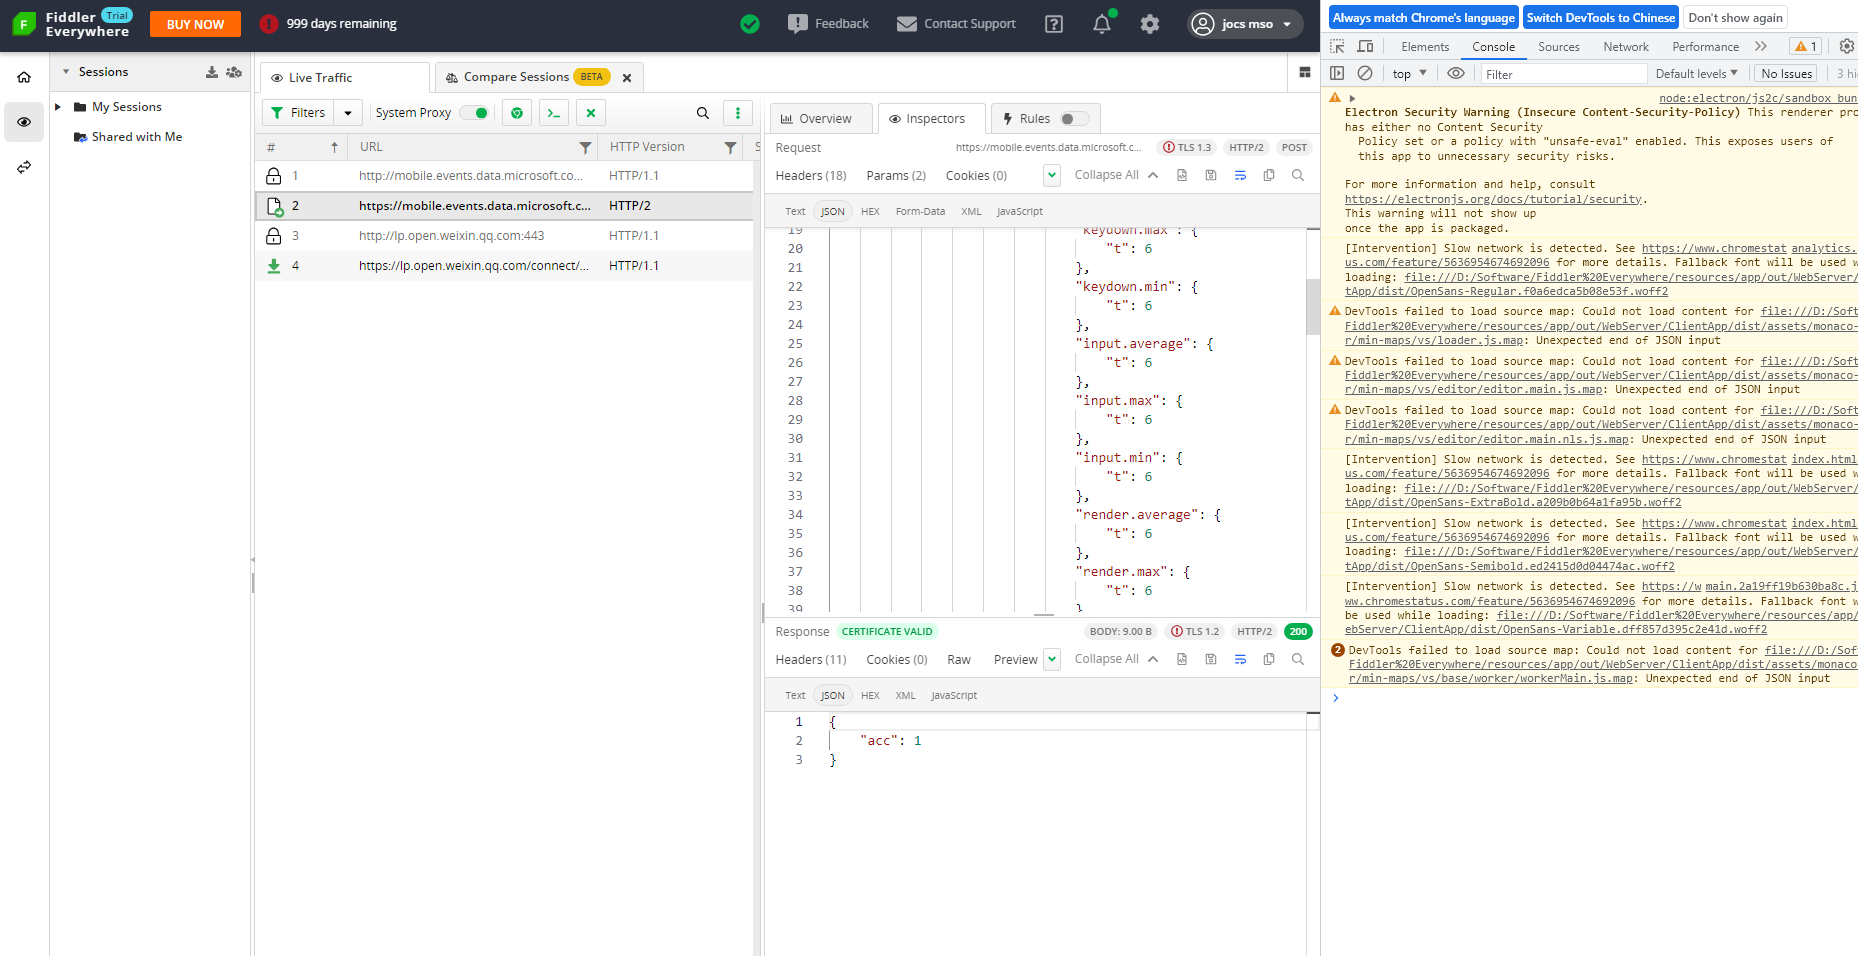This screenshot has width=1858, height=956.
Task: Select Form-Data view in the request body
Action: pos(920,211)
